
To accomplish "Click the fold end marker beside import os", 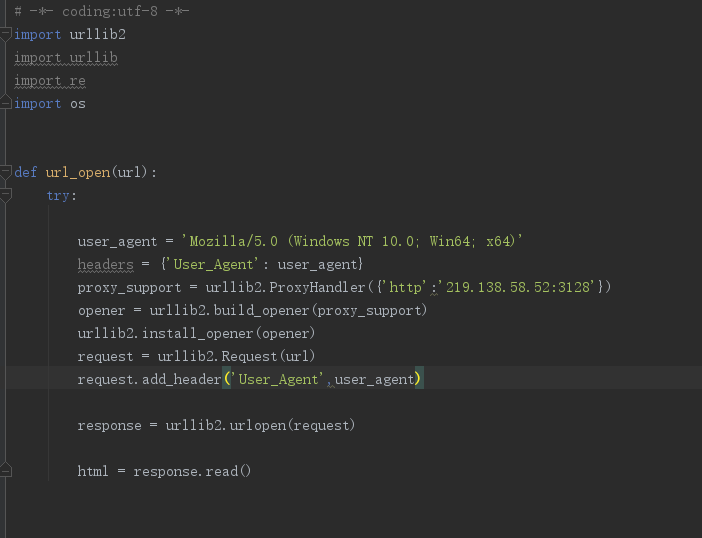I will [6, 104].
